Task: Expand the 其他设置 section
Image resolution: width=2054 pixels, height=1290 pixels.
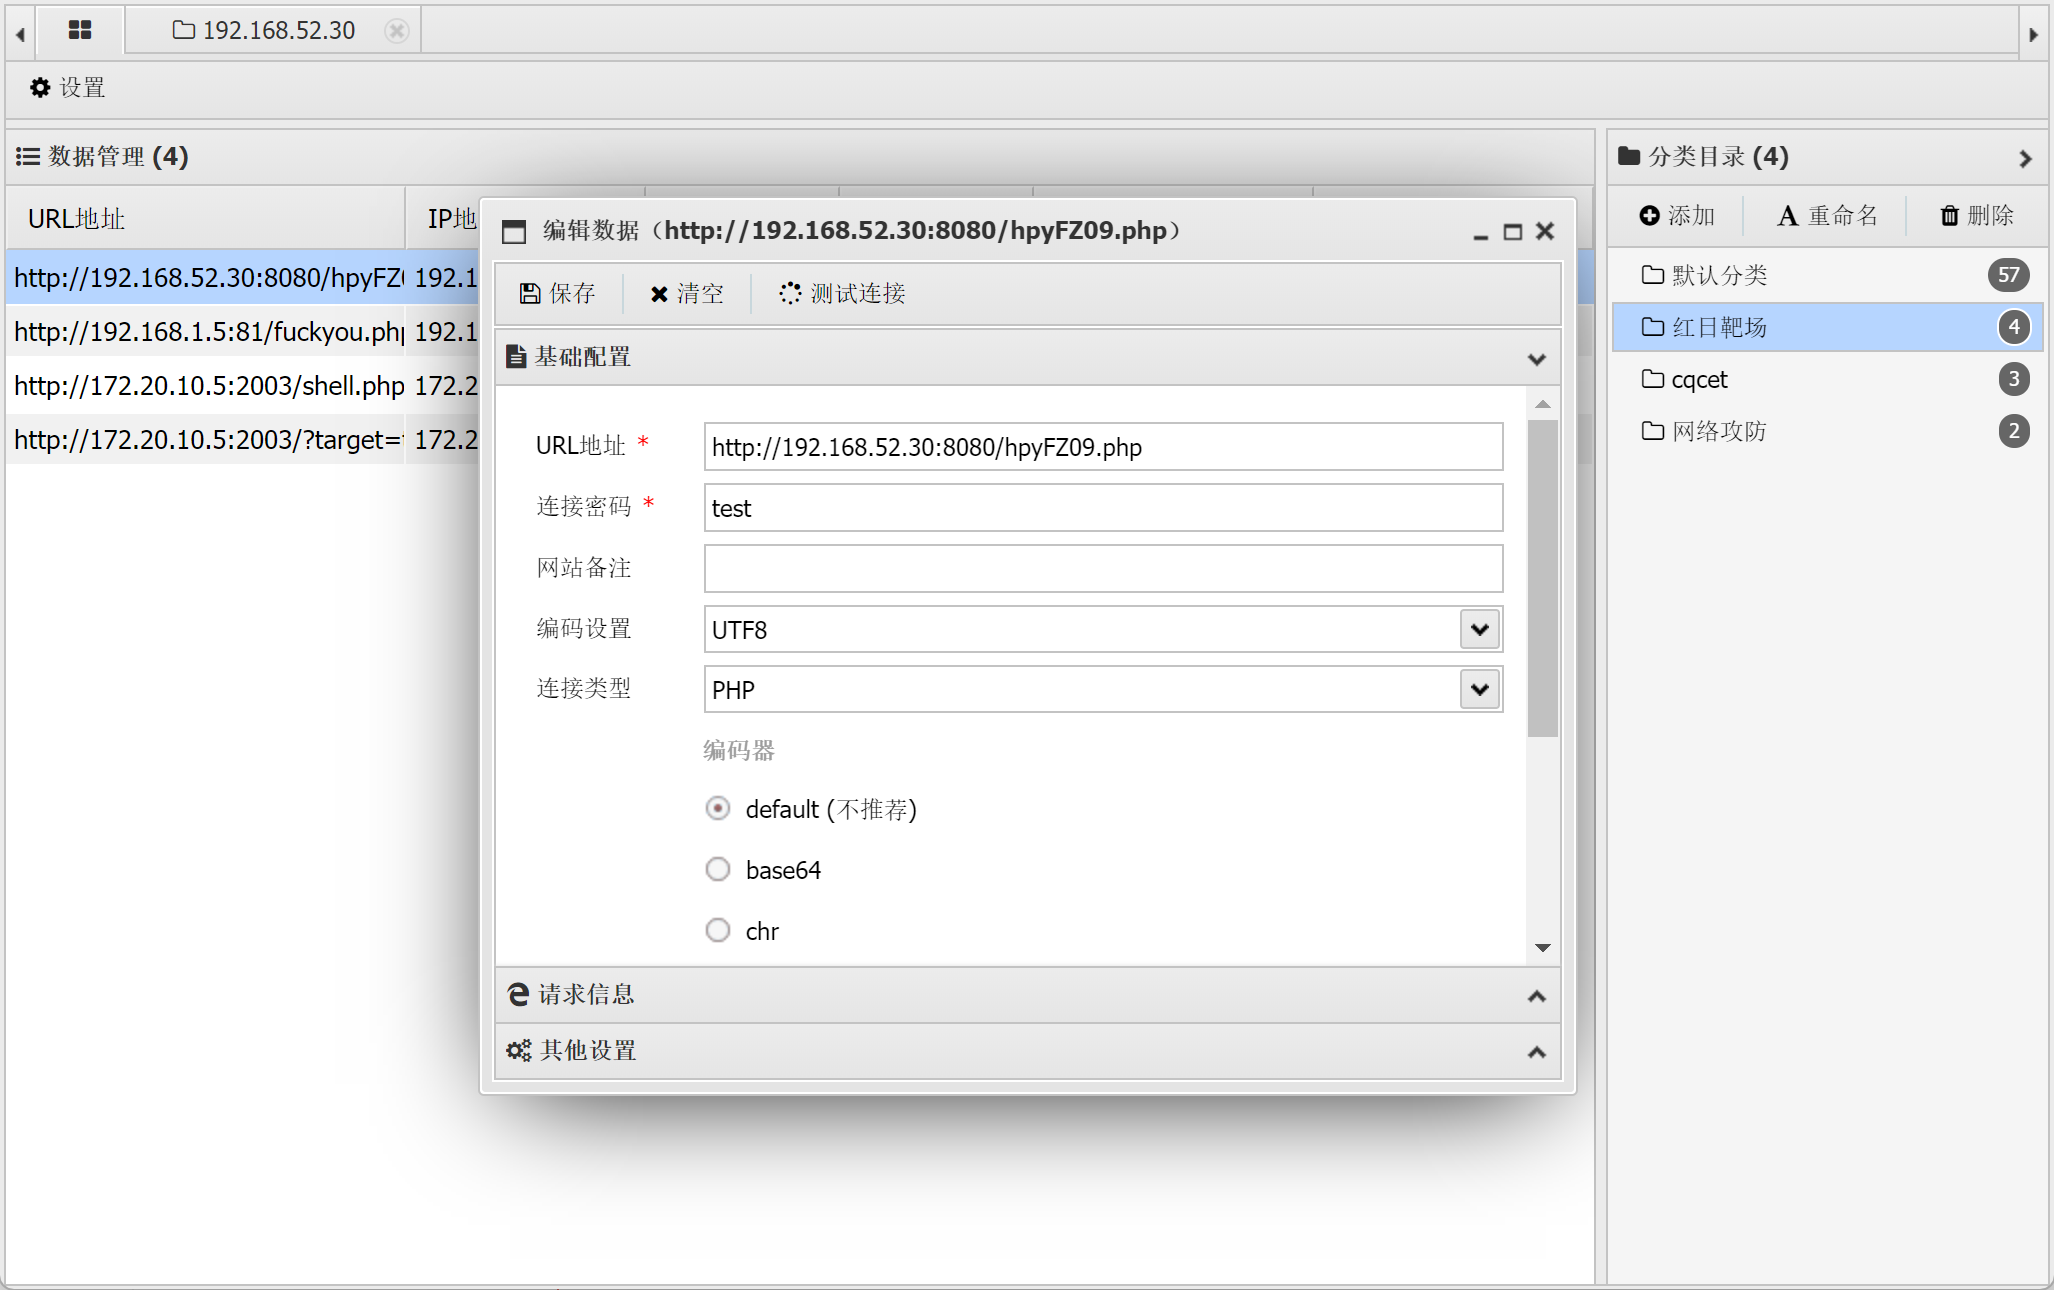Action: tap(1027, 1051)
